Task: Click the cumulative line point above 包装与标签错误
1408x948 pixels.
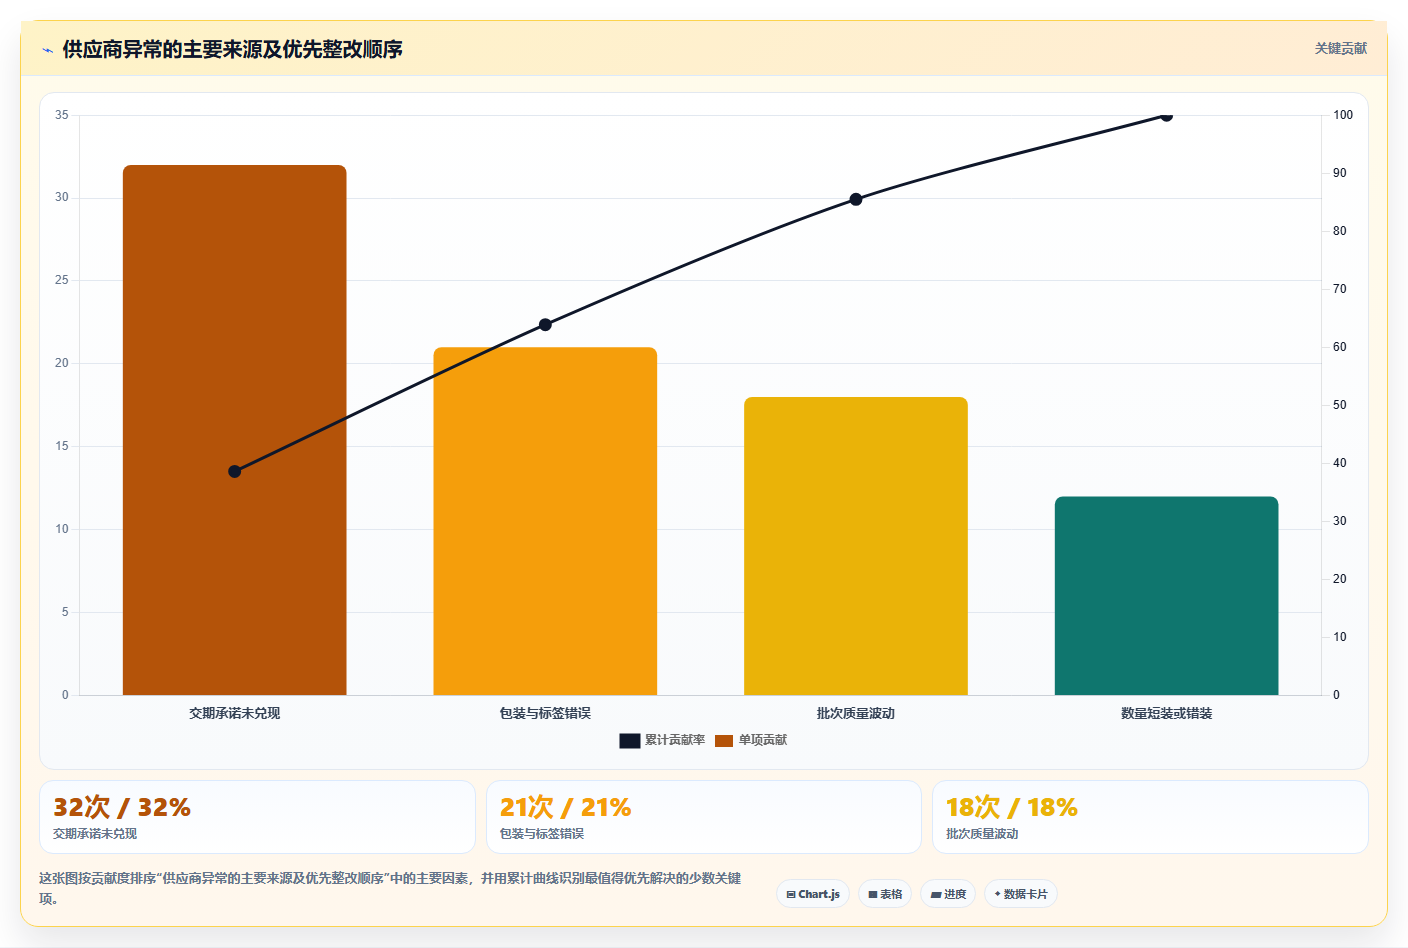Action: point(545,324)
